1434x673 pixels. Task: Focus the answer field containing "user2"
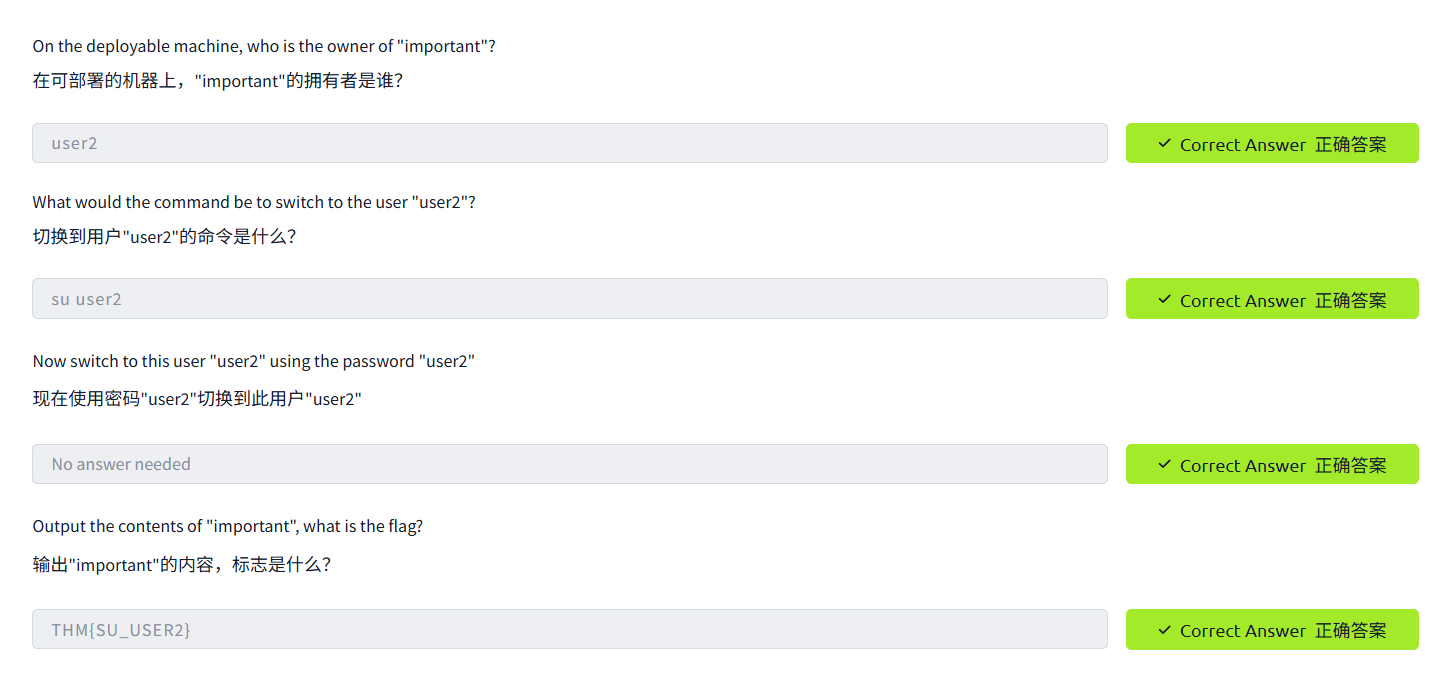tap(569, 143)
